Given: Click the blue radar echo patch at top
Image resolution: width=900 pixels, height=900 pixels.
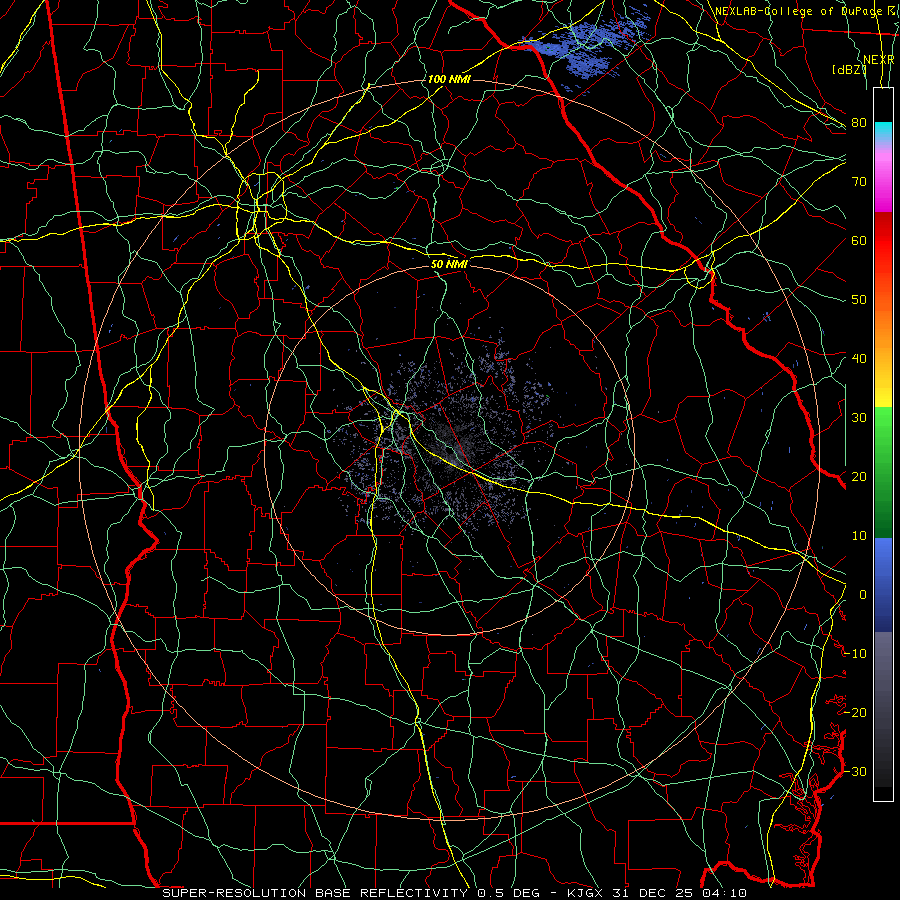Looking at the screenshot, I should [585, 46].
